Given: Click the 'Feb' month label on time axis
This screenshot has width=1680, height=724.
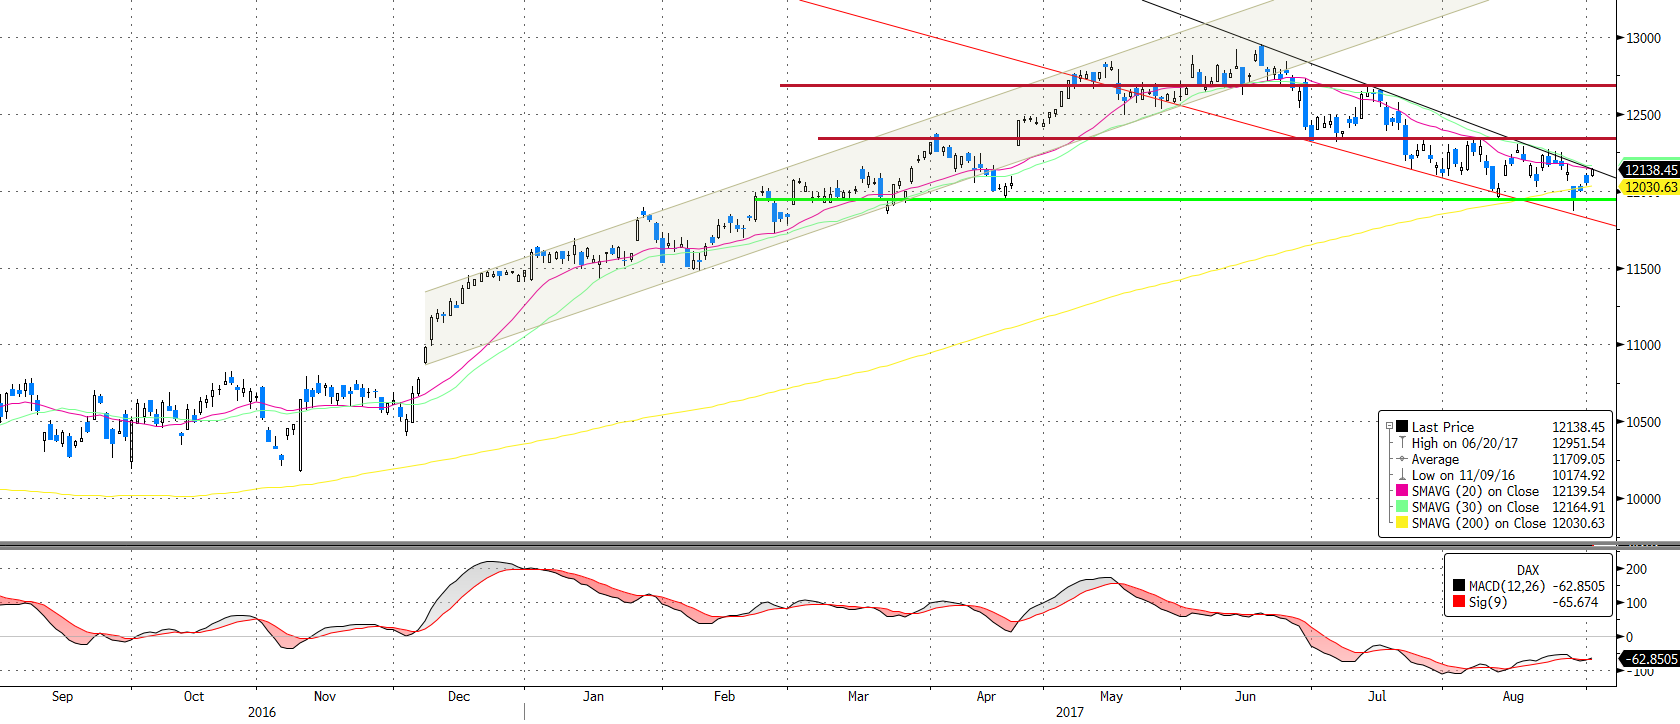Looking at the screenshot, I should (724, 696).
